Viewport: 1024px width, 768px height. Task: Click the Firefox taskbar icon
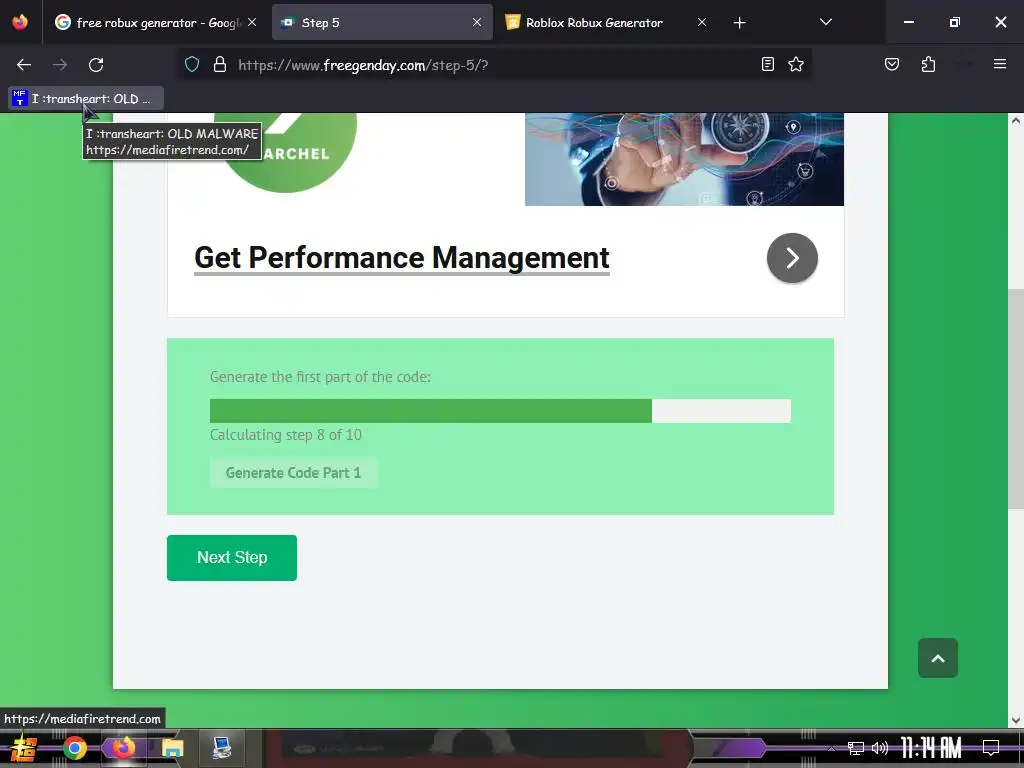123,748
